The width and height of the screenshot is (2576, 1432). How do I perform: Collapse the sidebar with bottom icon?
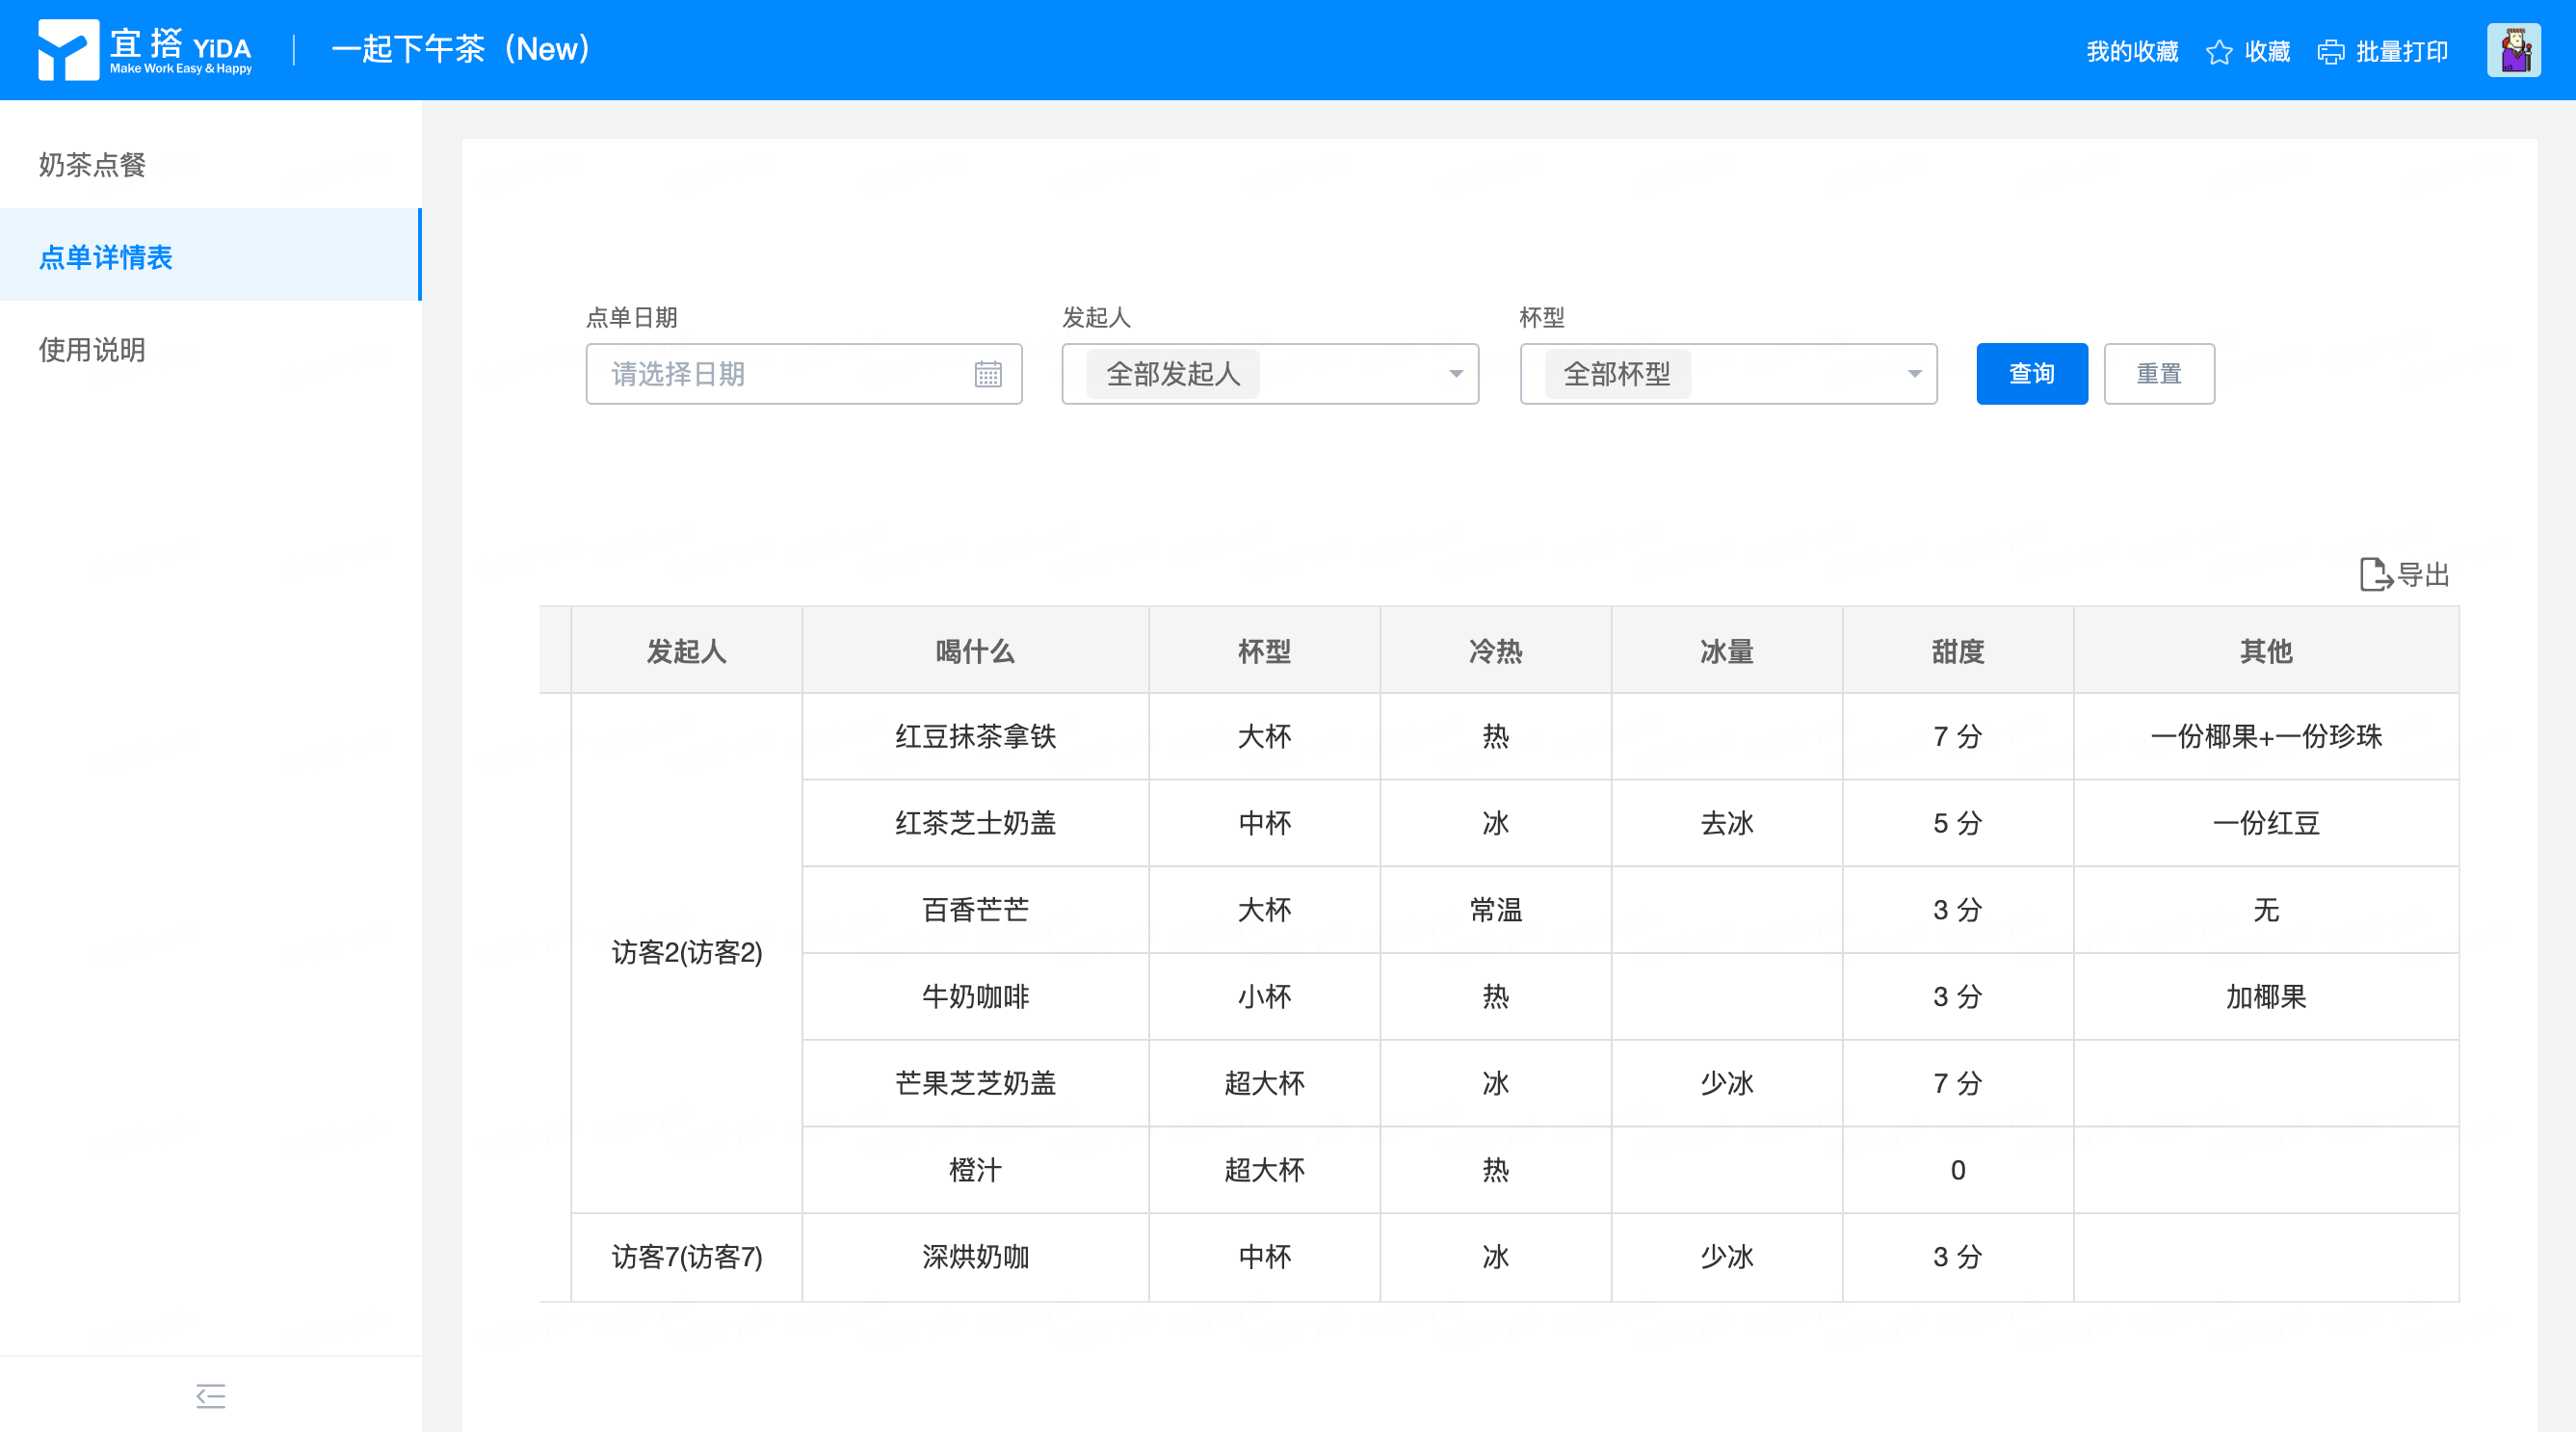click(210, 1395)
